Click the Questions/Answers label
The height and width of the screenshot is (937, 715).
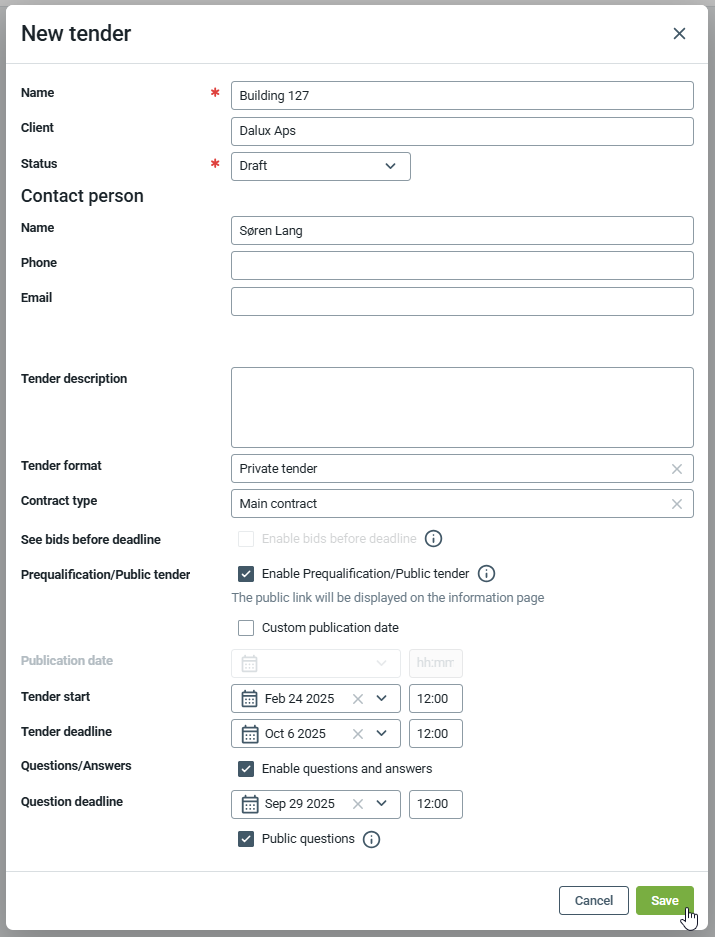click(76, 766)
